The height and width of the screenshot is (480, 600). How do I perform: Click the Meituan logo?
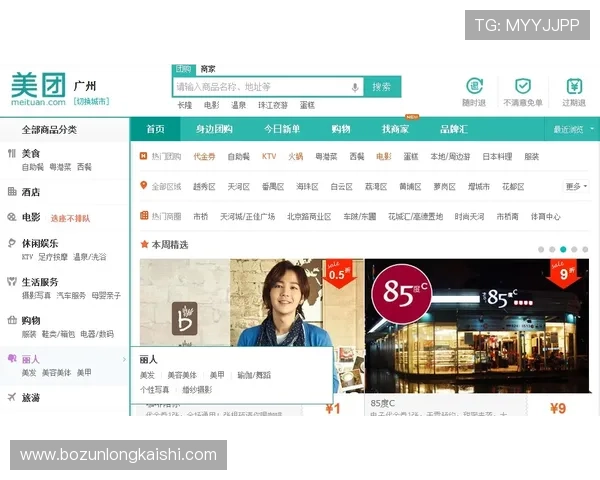pos(38,89)
